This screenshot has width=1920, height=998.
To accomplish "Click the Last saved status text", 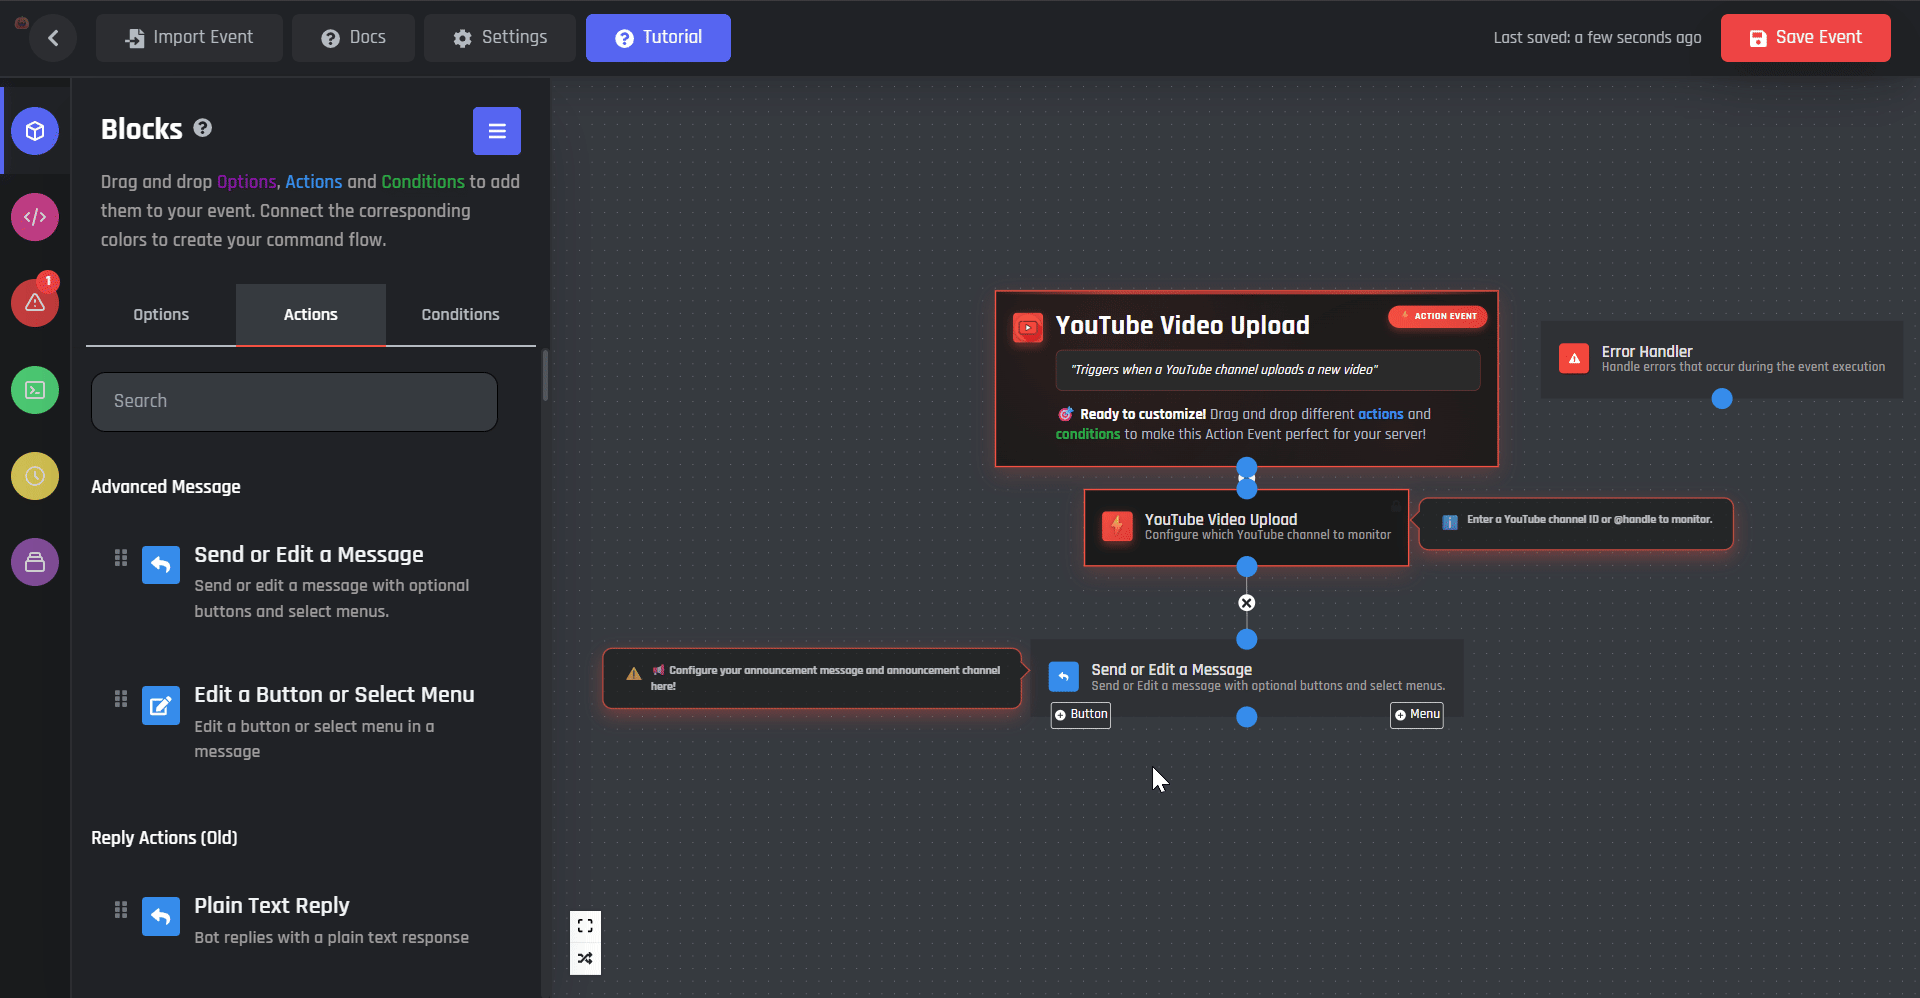I will click(x=1598, y=38).
